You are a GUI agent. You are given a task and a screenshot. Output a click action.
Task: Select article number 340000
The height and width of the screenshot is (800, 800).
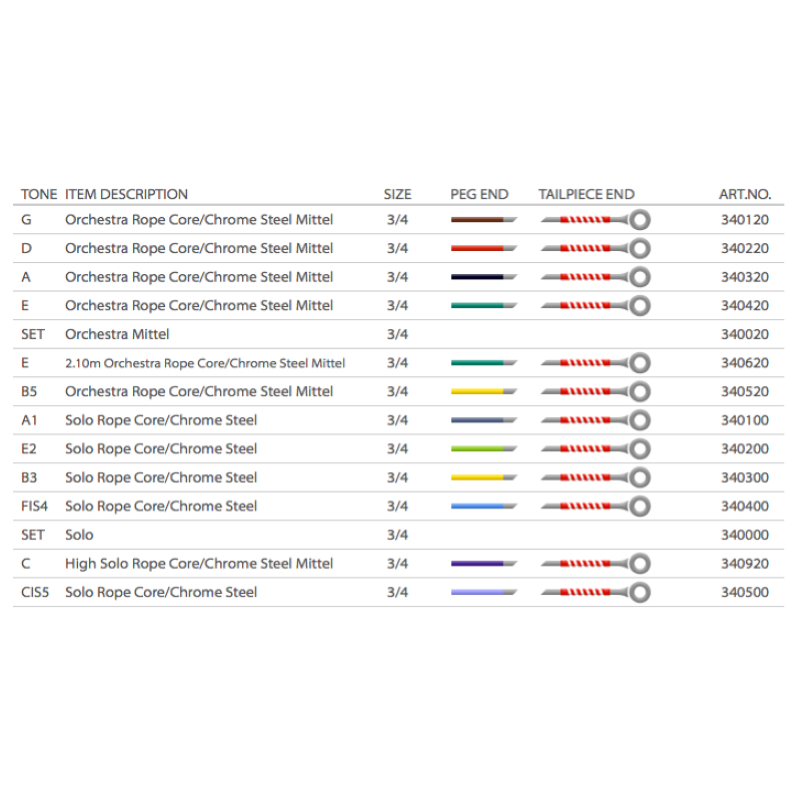pyautogui.click(x=745, y=535)
